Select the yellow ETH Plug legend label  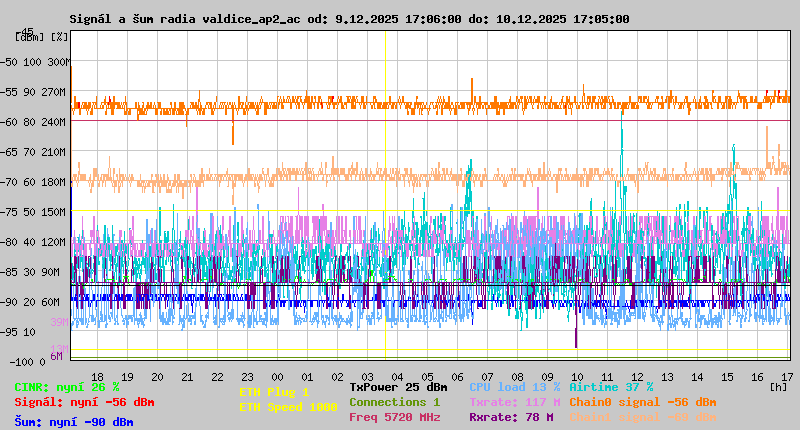[x=274, y=392]
